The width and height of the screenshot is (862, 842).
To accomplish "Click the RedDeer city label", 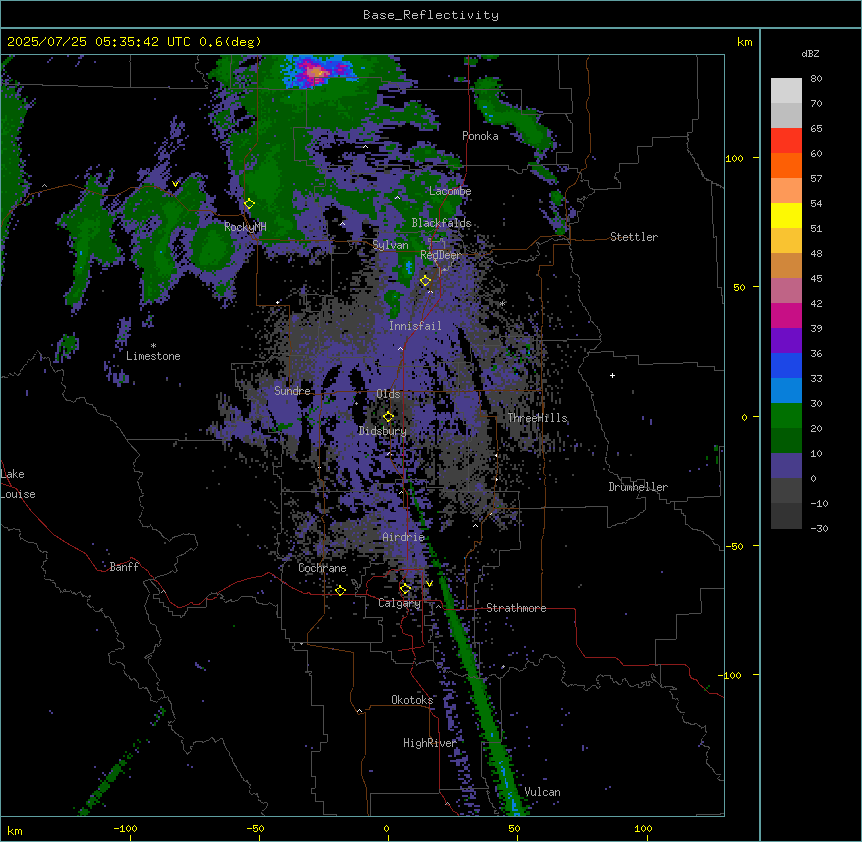I will pos(440,255).
